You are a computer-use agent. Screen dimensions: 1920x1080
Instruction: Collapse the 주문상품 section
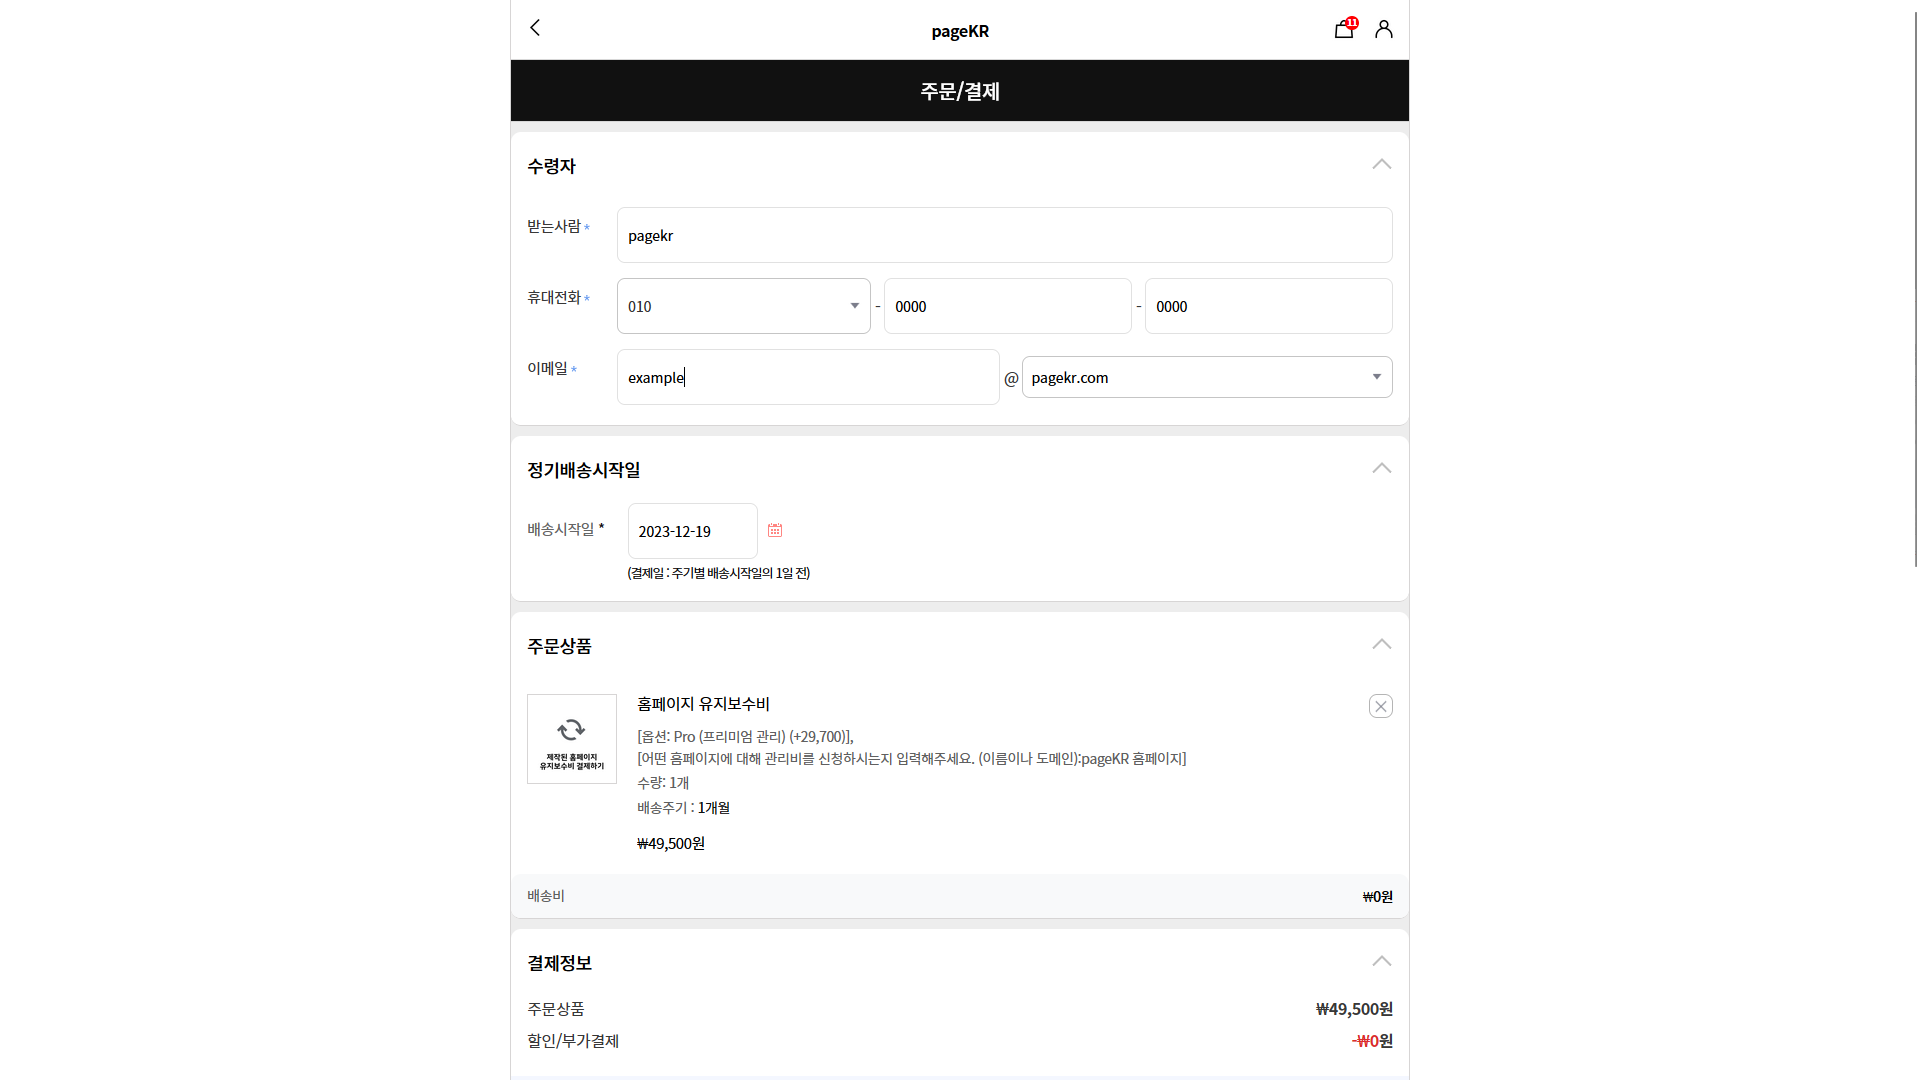(1382, 645)
